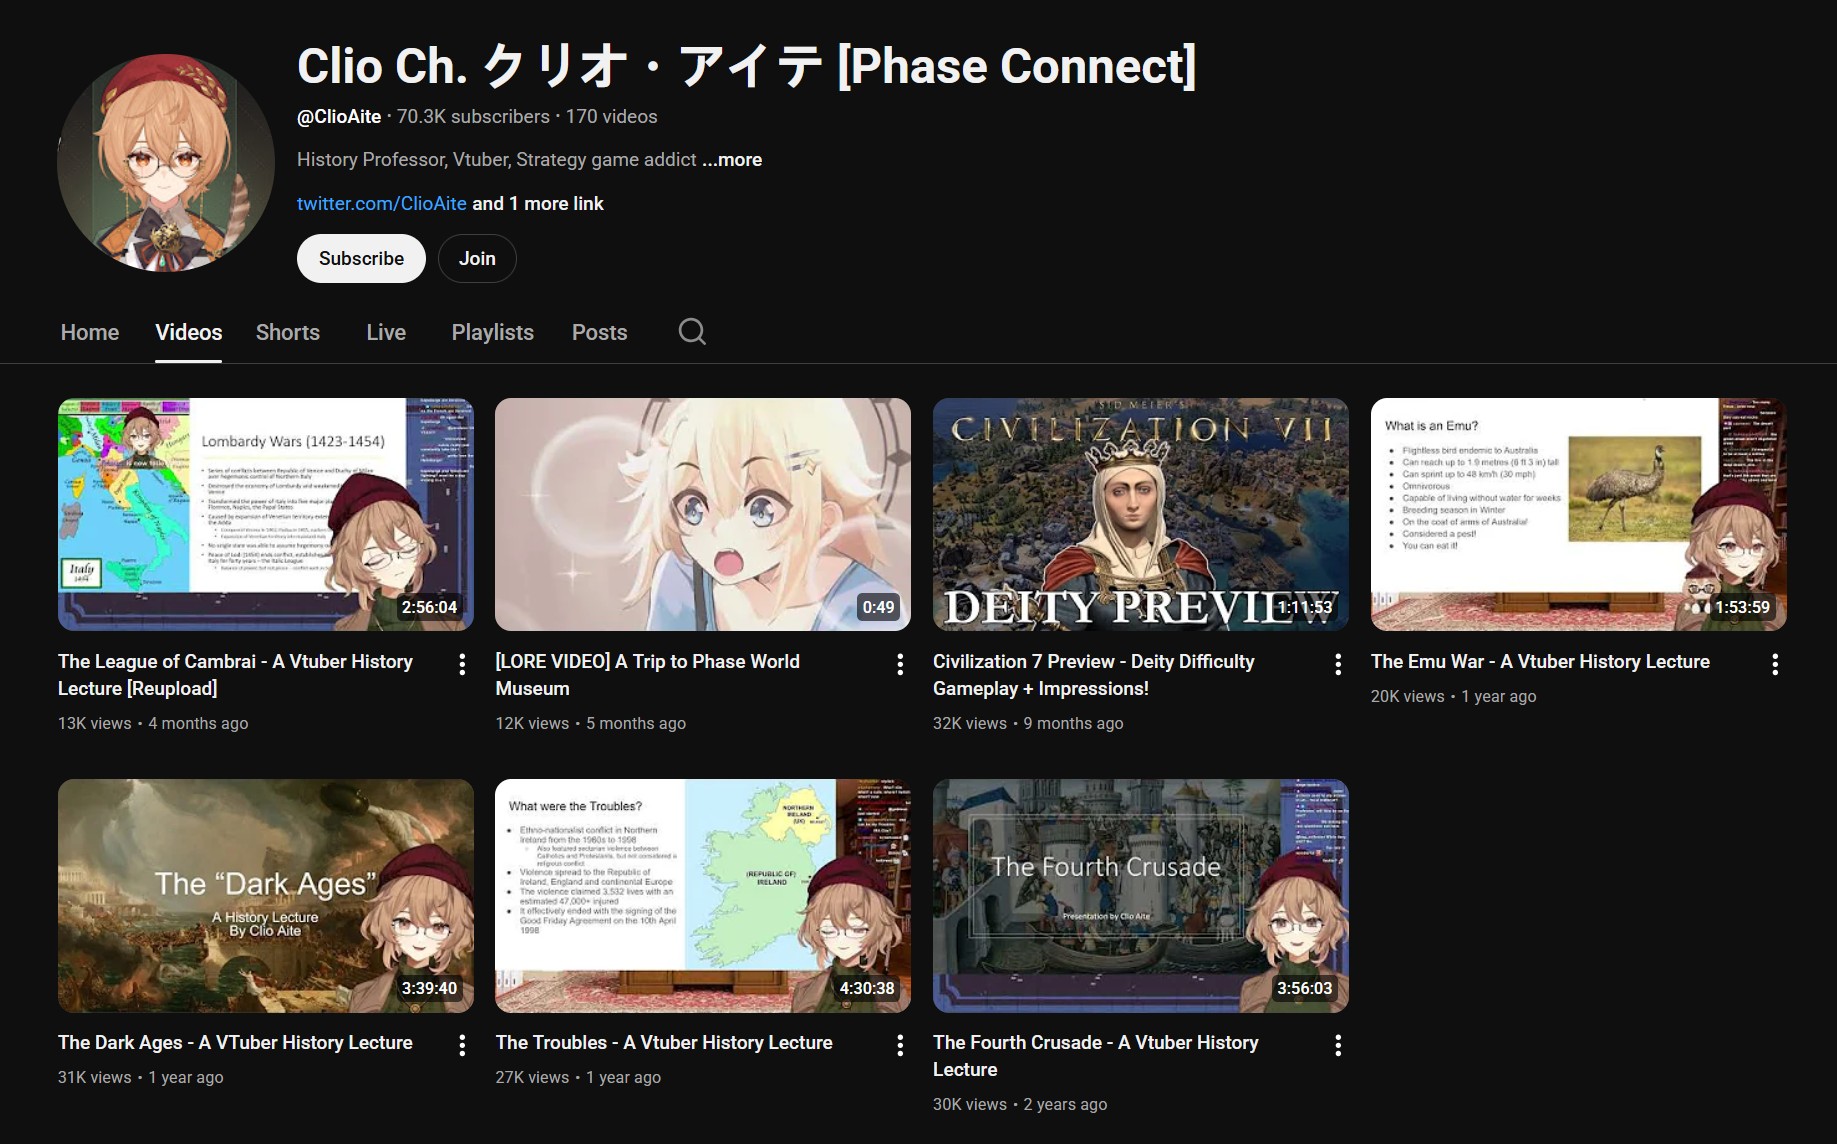Click '13K views • 4 months ago' metadata
The height and width of the screenshot is (1144, 1837).
(153, 723)
